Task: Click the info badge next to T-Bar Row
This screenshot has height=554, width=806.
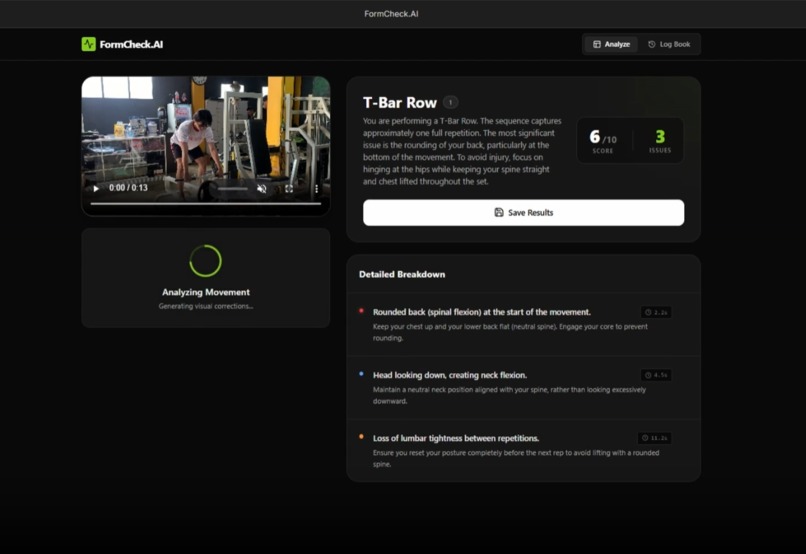Action: coord(450,102)
